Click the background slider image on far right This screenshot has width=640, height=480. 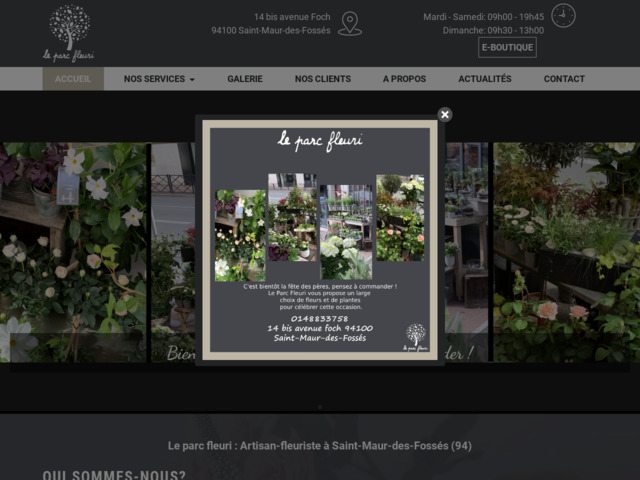tap(567, 252)
